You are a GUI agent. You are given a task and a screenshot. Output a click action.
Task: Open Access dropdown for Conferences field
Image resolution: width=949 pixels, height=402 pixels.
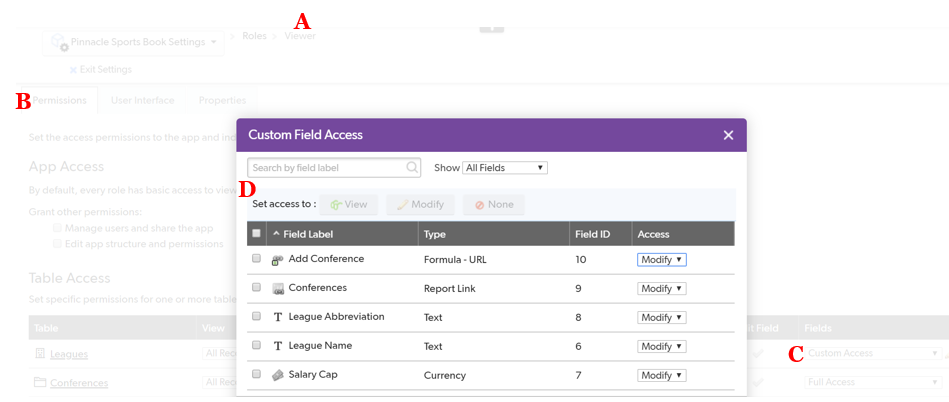662,289
